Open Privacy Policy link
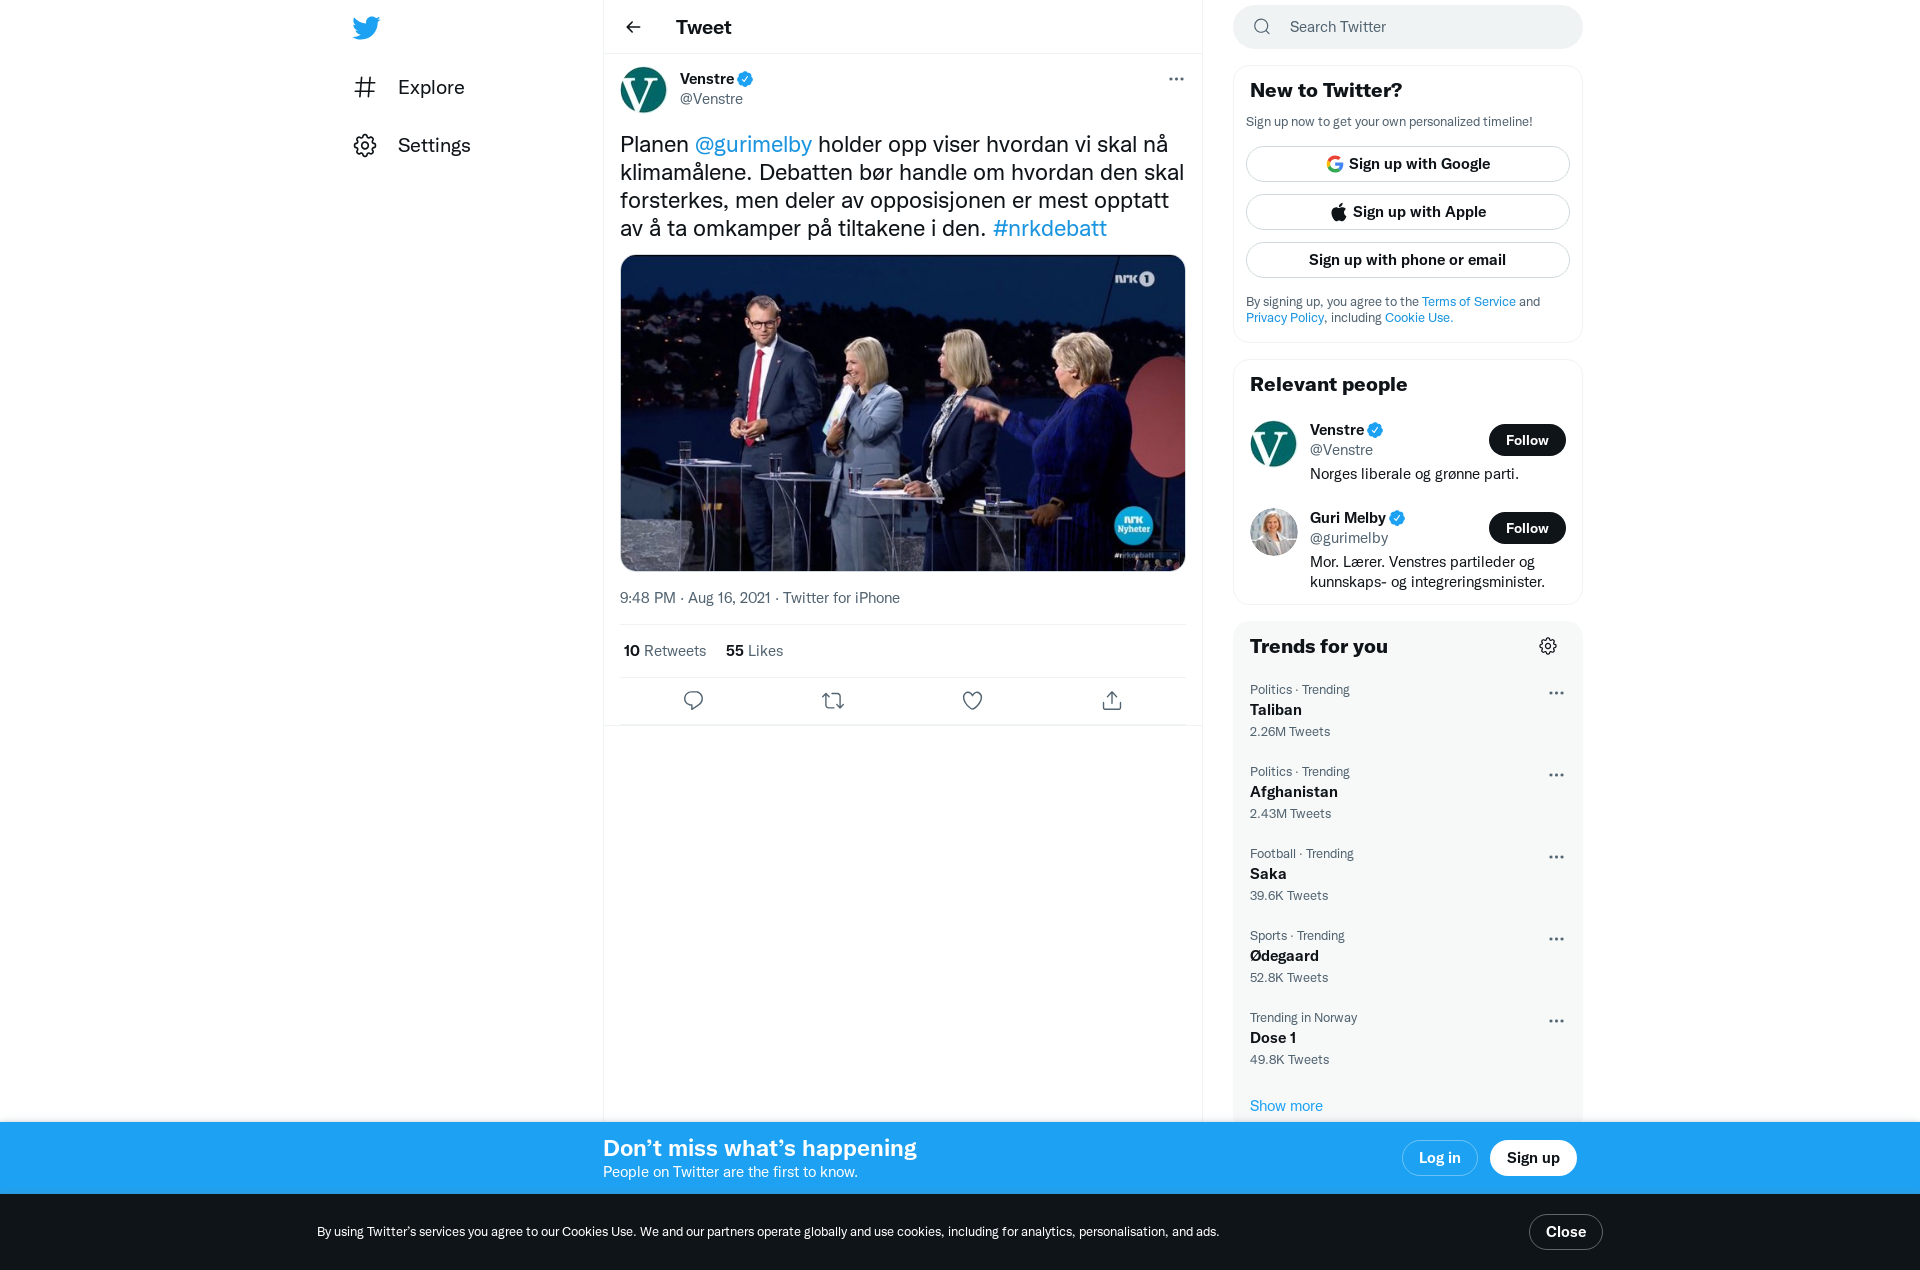 (x=1284, y=318)
